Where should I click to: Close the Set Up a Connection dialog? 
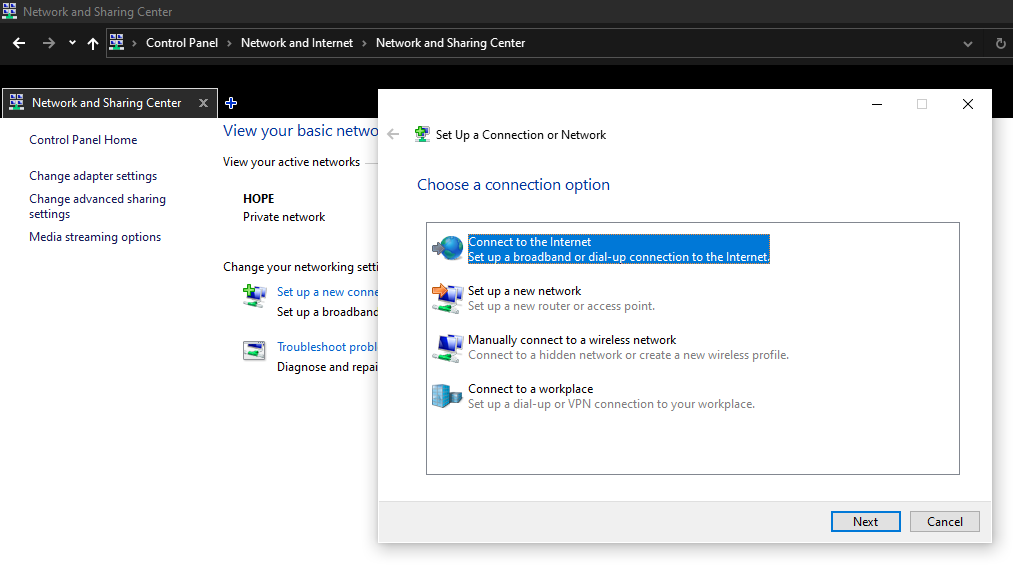click(968, 104)
